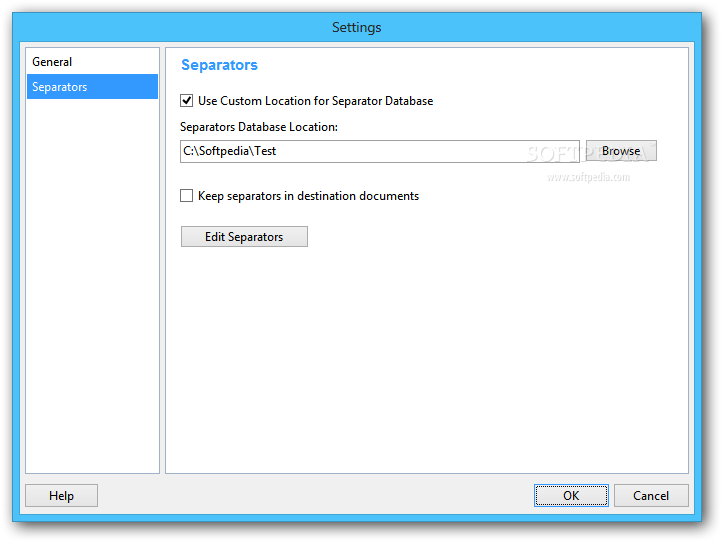This screenshot has height=542, width=722.
Task: Browse for separator database folder
Action: (621, 151)
